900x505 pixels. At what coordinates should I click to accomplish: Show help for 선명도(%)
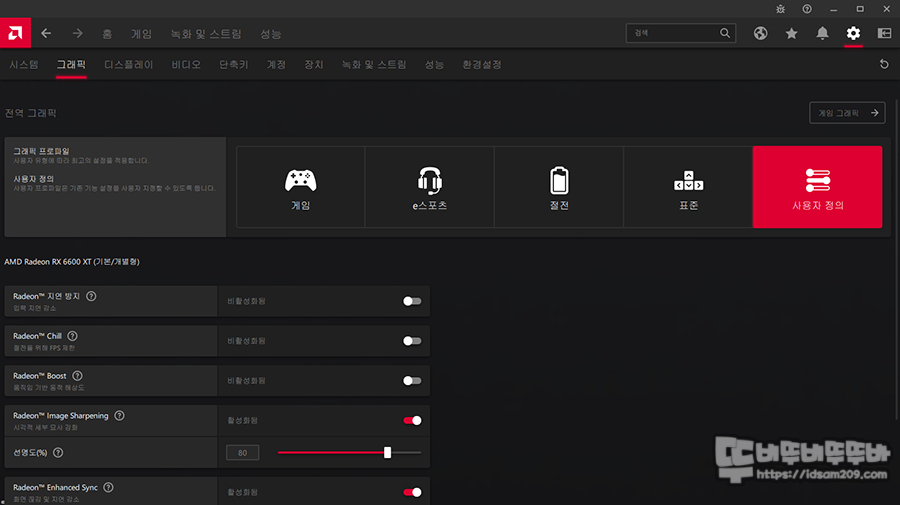click(x=58, y=453)
